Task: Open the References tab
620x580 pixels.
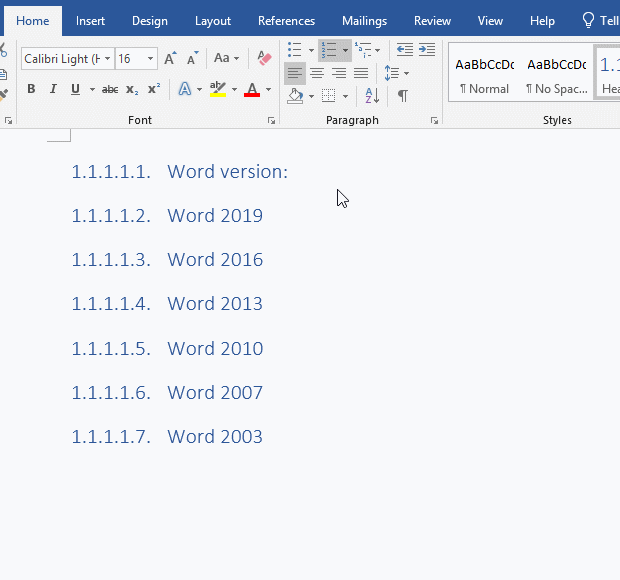Action: (x=286, y=21)
